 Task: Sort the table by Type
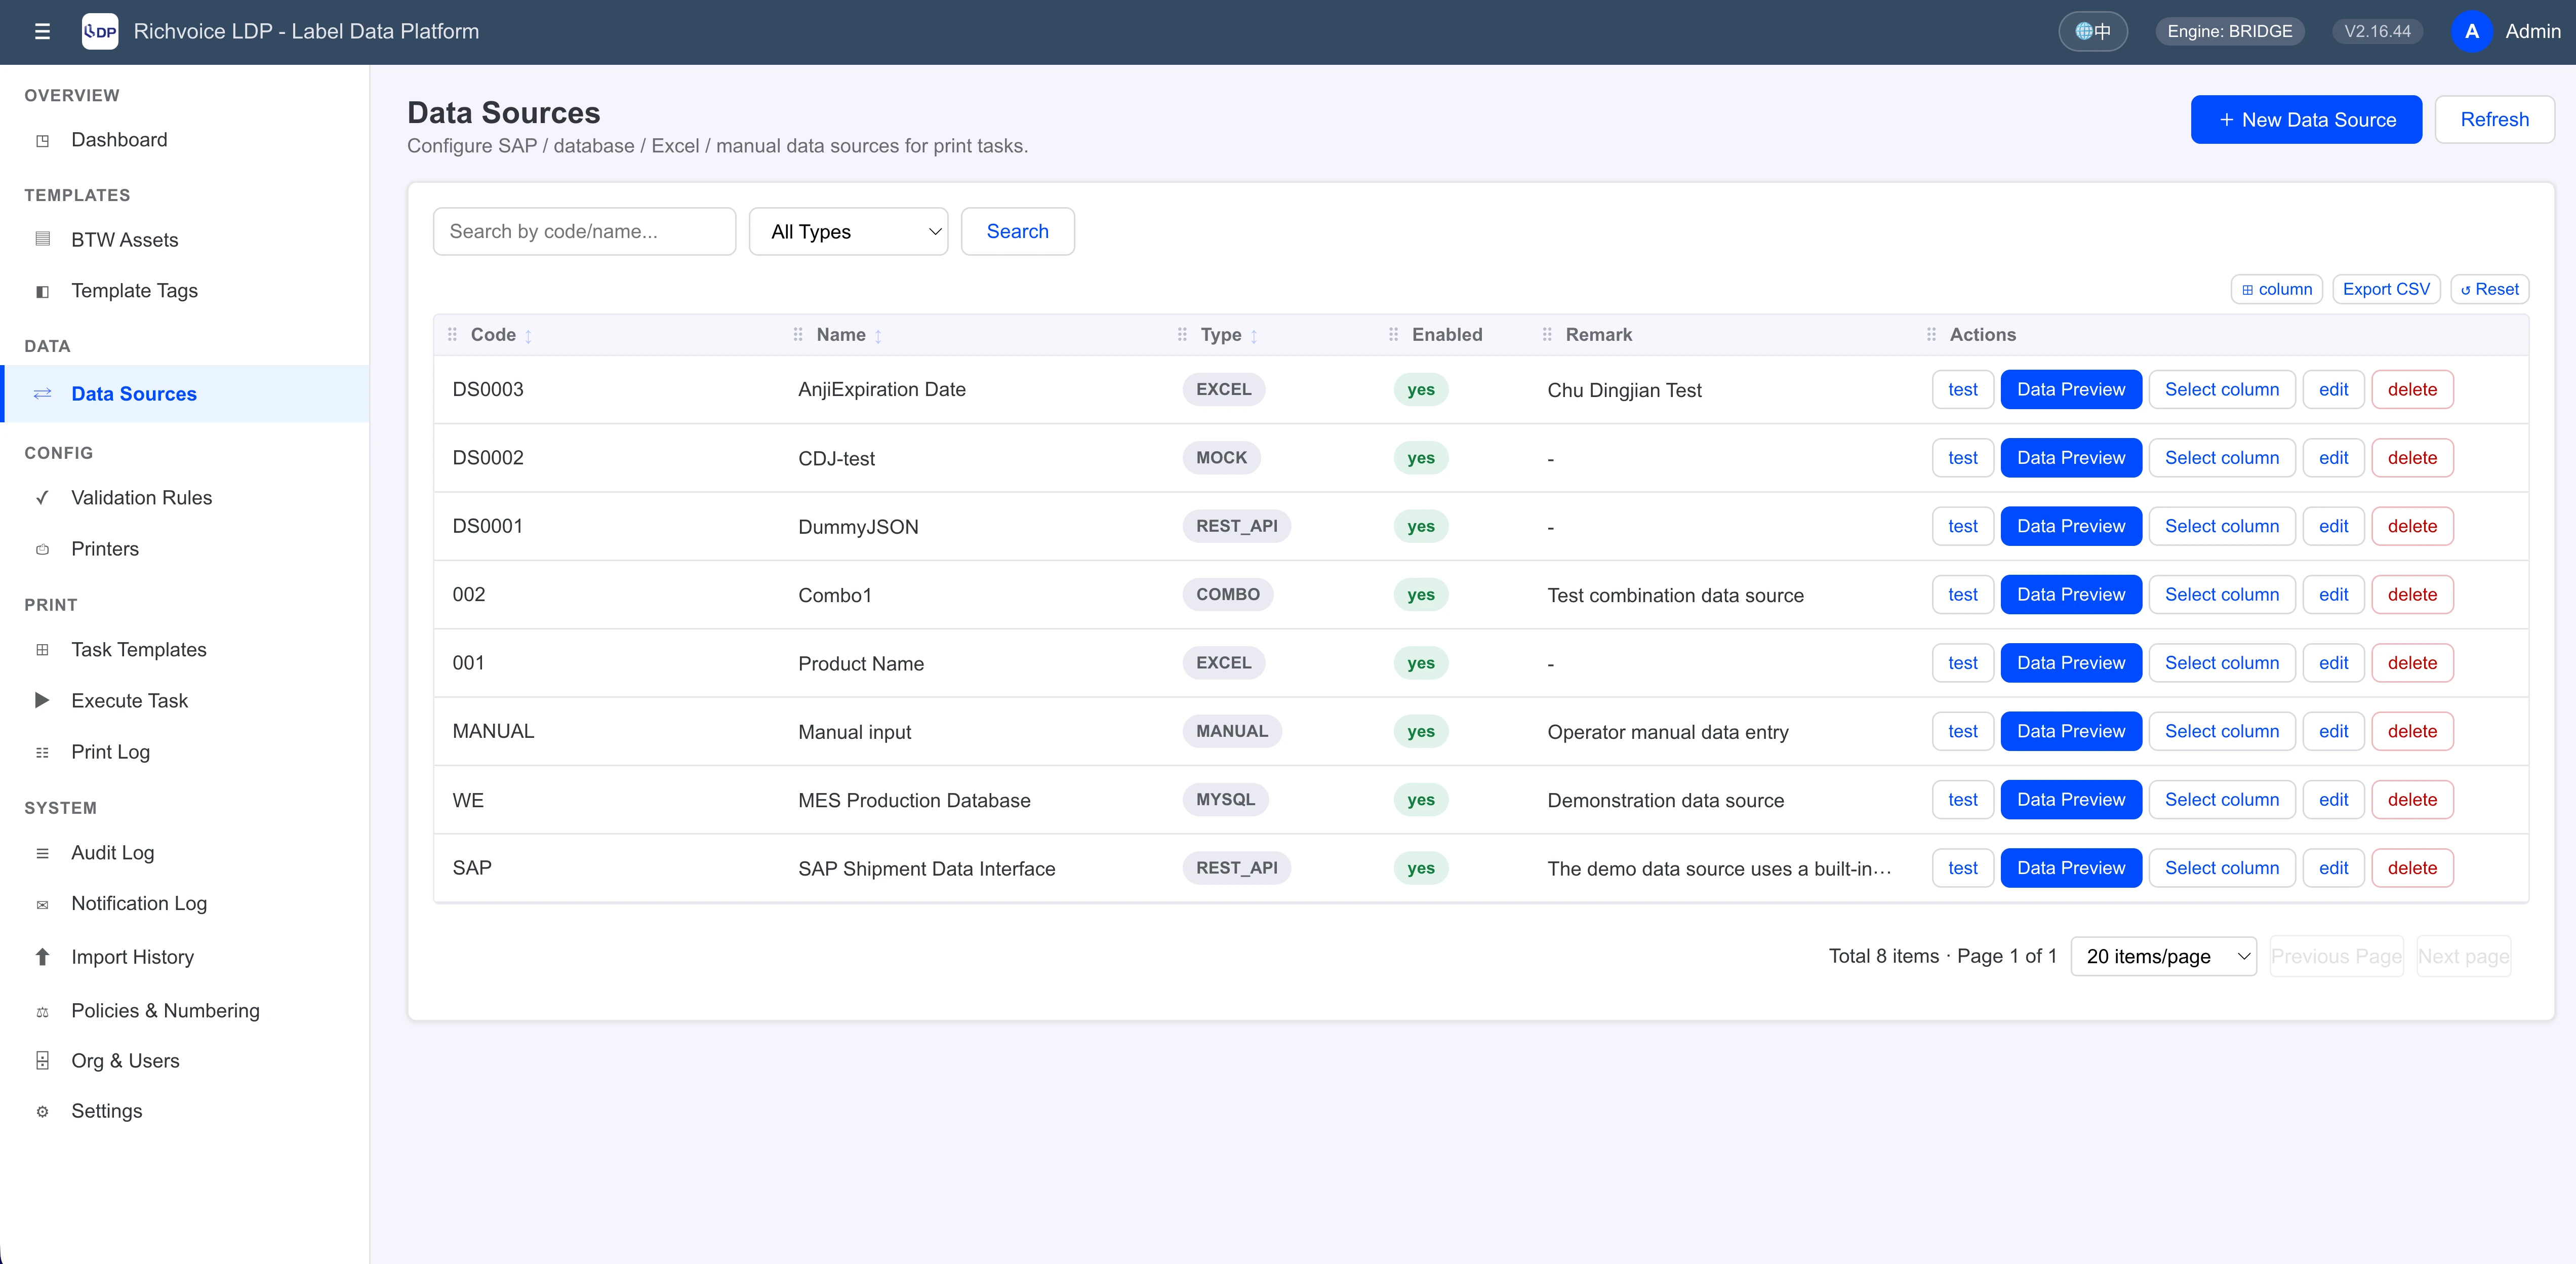pos(1253,336)
